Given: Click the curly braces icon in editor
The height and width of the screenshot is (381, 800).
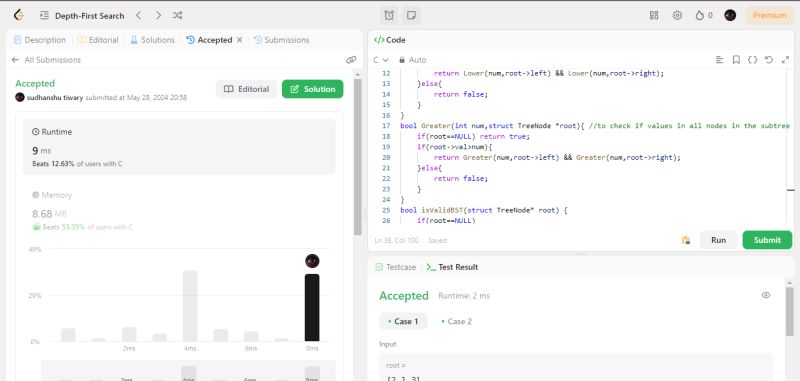Looking at the screenshot, I should (x=752, y=60).
